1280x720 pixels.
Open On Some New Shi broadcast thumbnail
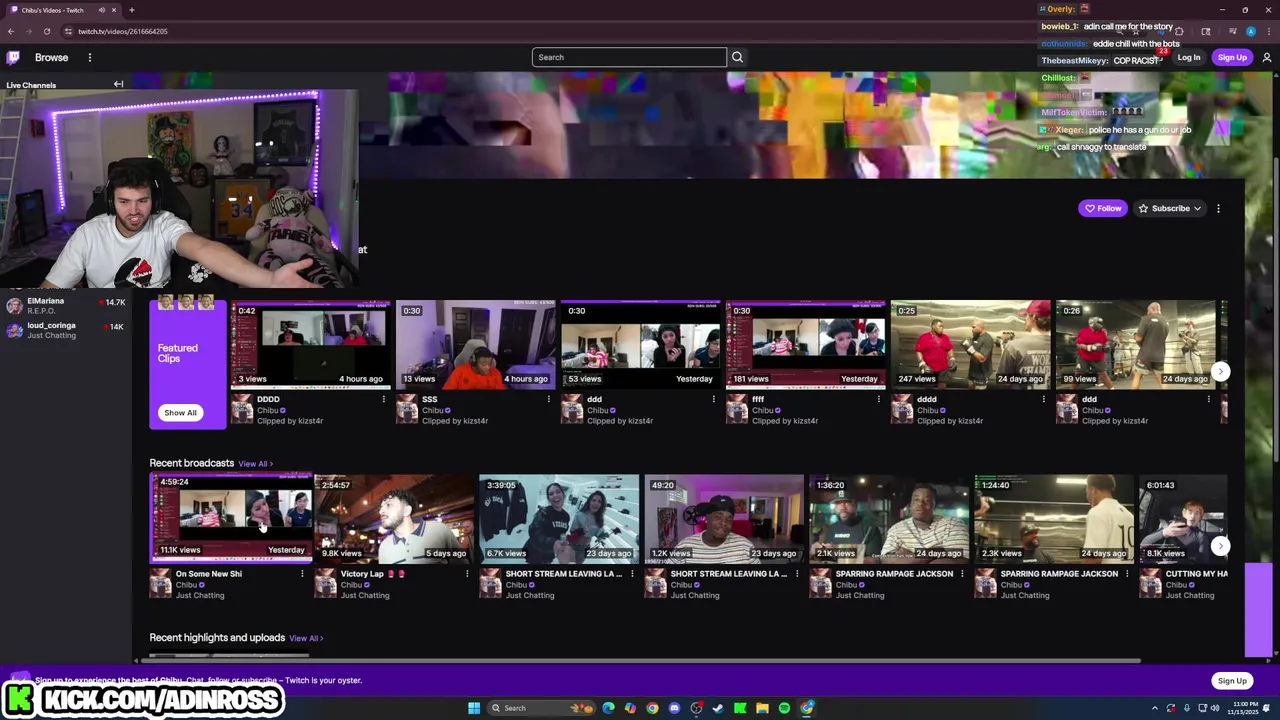pyautogui.click(x=231, y=518)
